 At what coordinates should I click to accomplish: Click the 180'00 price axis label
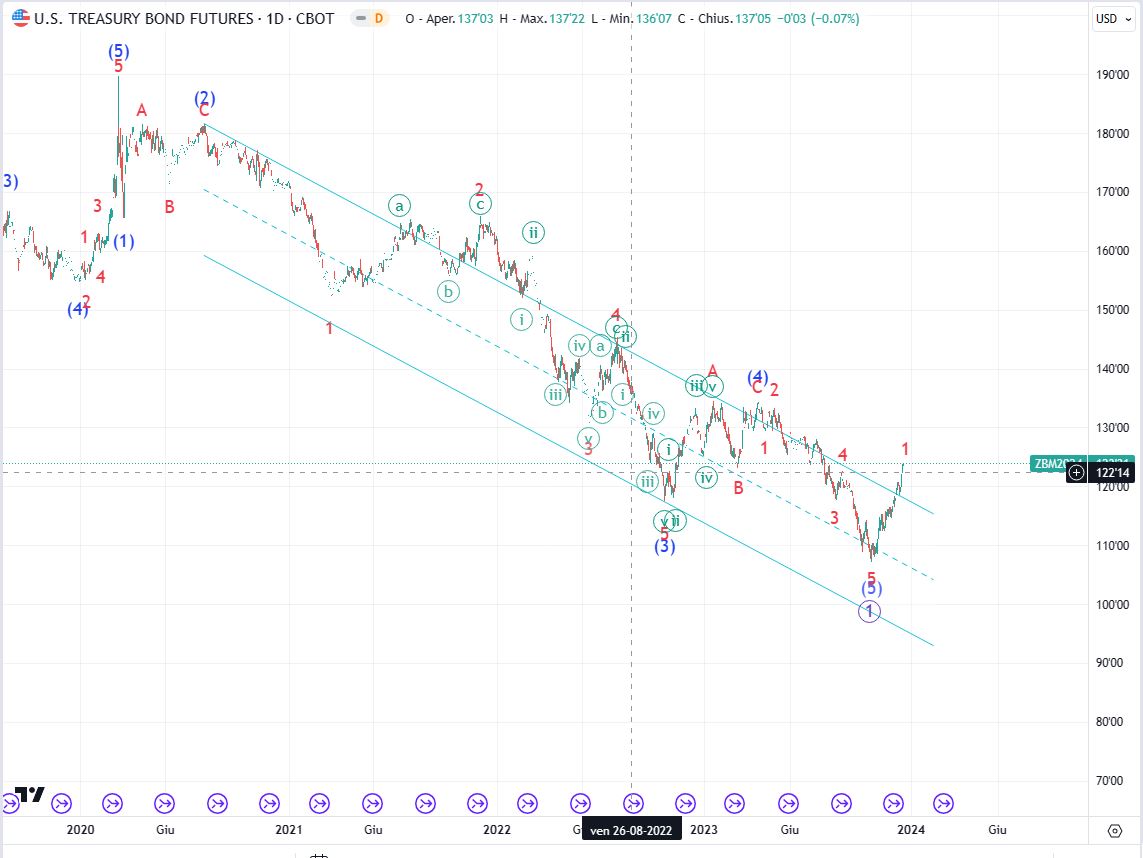(x=1112, y=133)
